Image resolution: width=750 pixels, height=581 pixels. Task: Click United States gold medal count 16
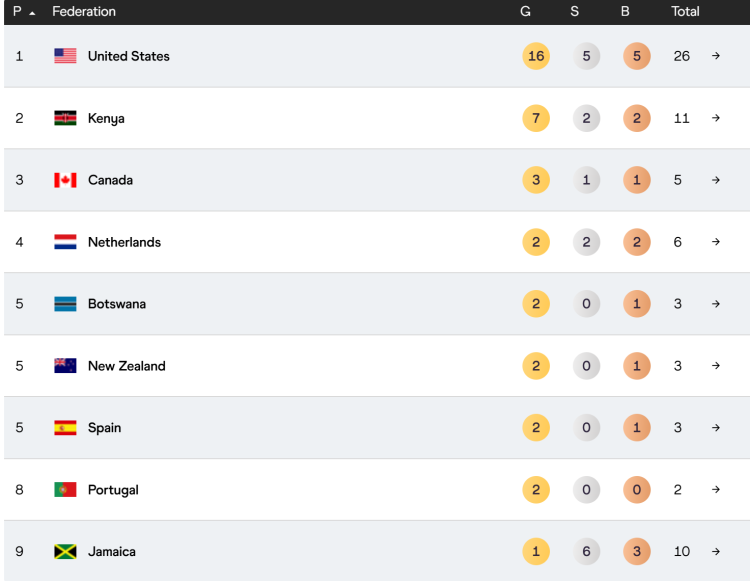click(x=536, y=56)
